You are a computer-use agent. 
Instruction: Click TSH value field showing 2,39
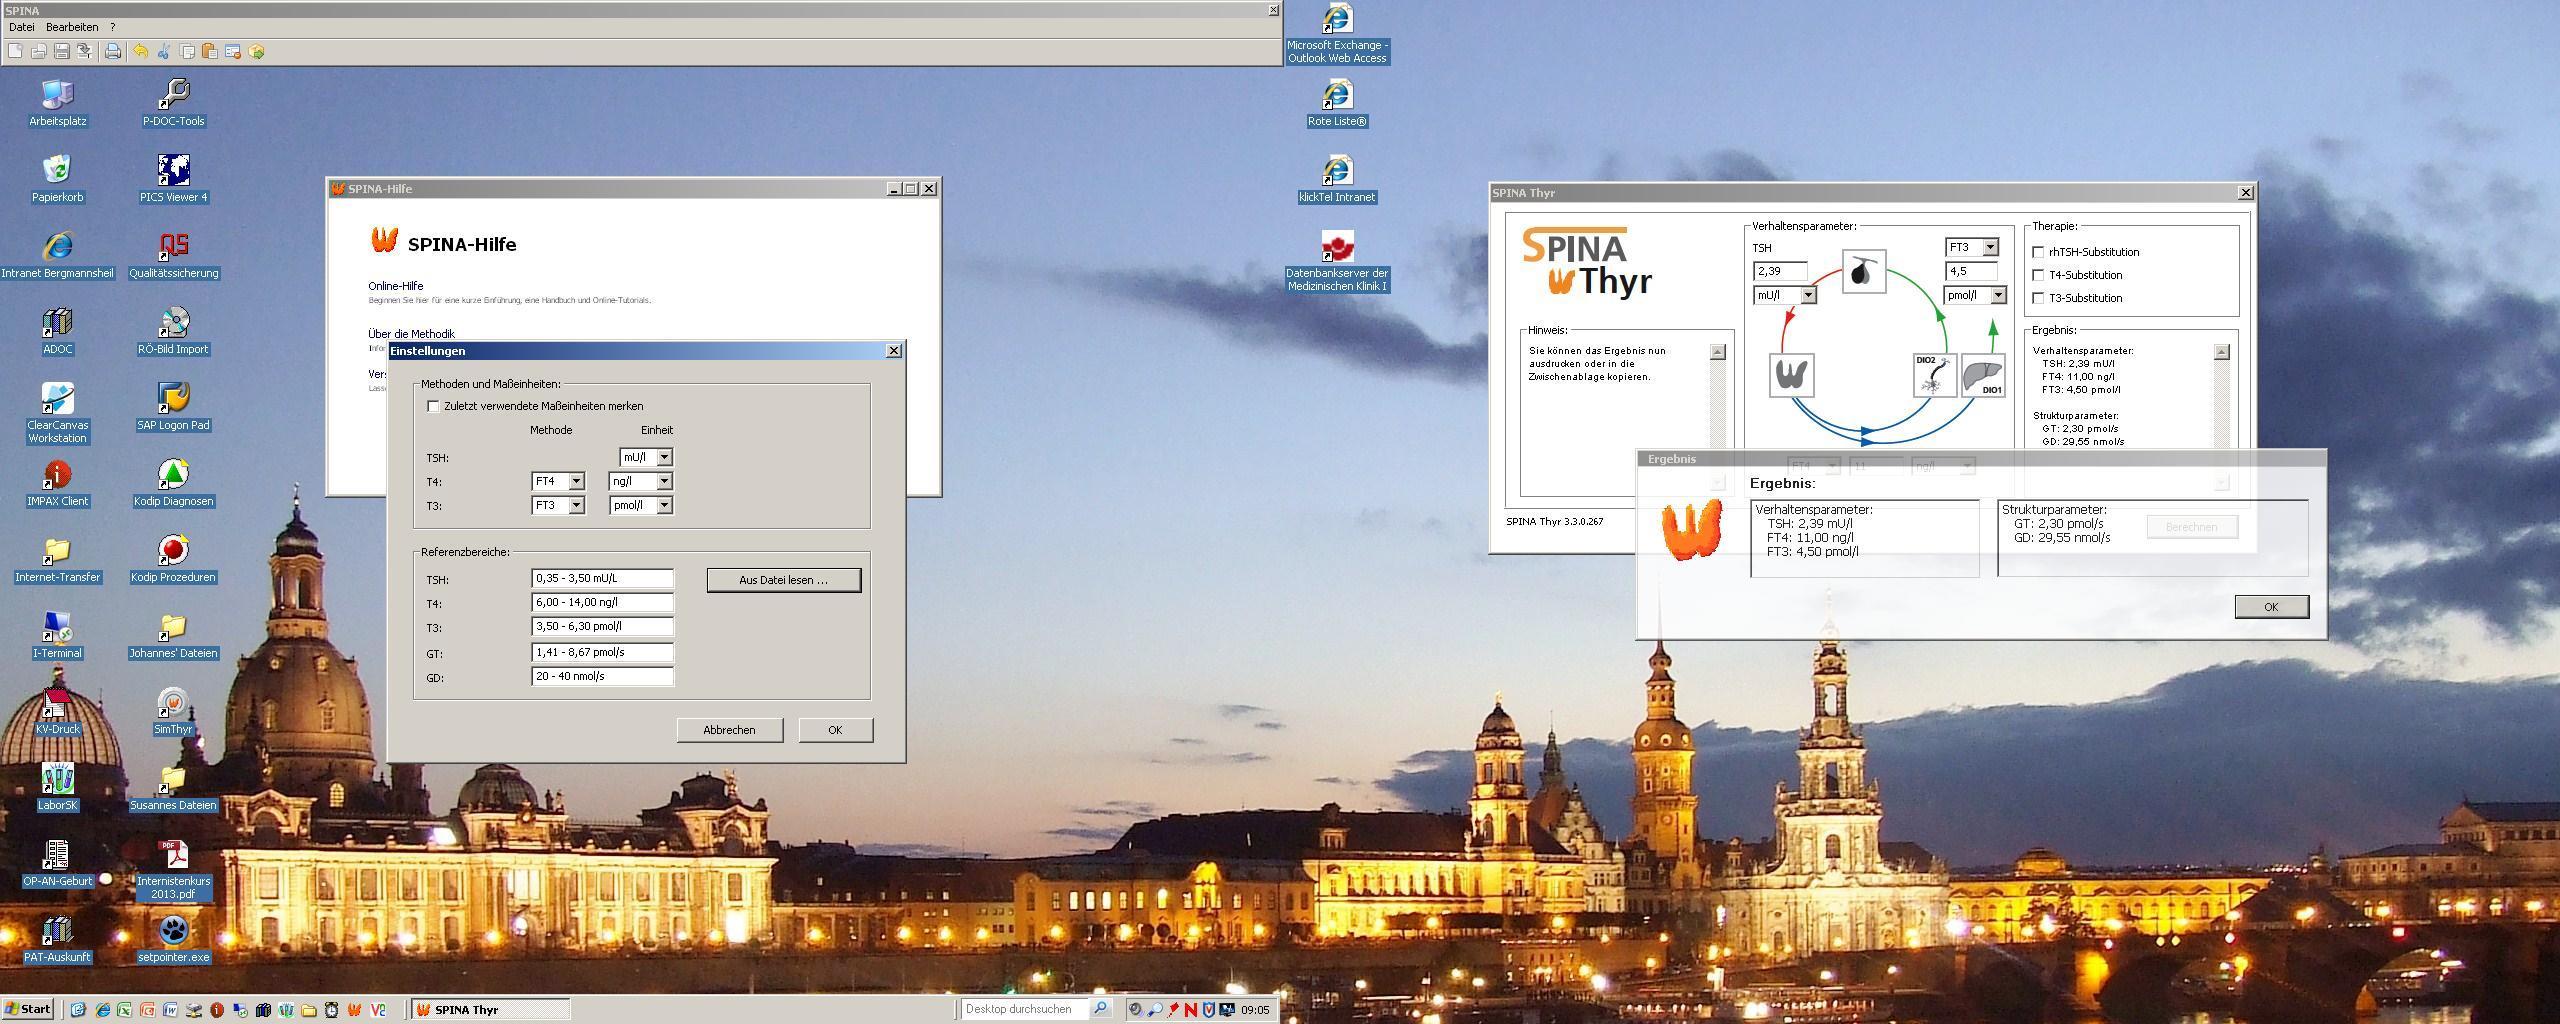point(1780,271)
